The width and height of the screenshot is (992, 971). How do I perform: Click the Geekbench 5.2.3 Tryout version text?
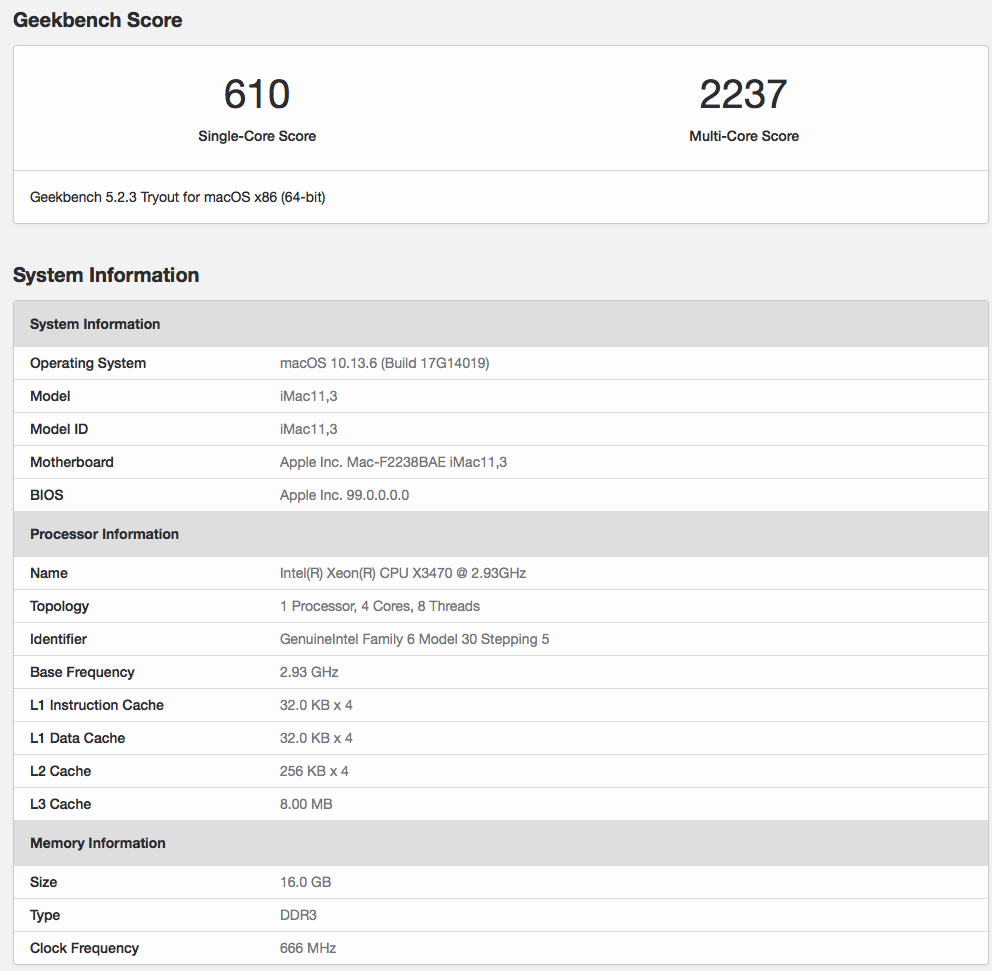(178, 197)
